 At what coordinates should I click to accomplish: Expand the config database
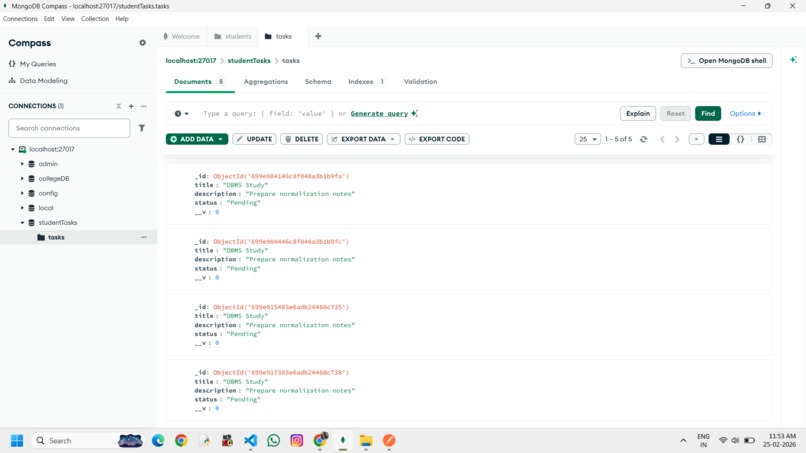(x=22, y=193)
